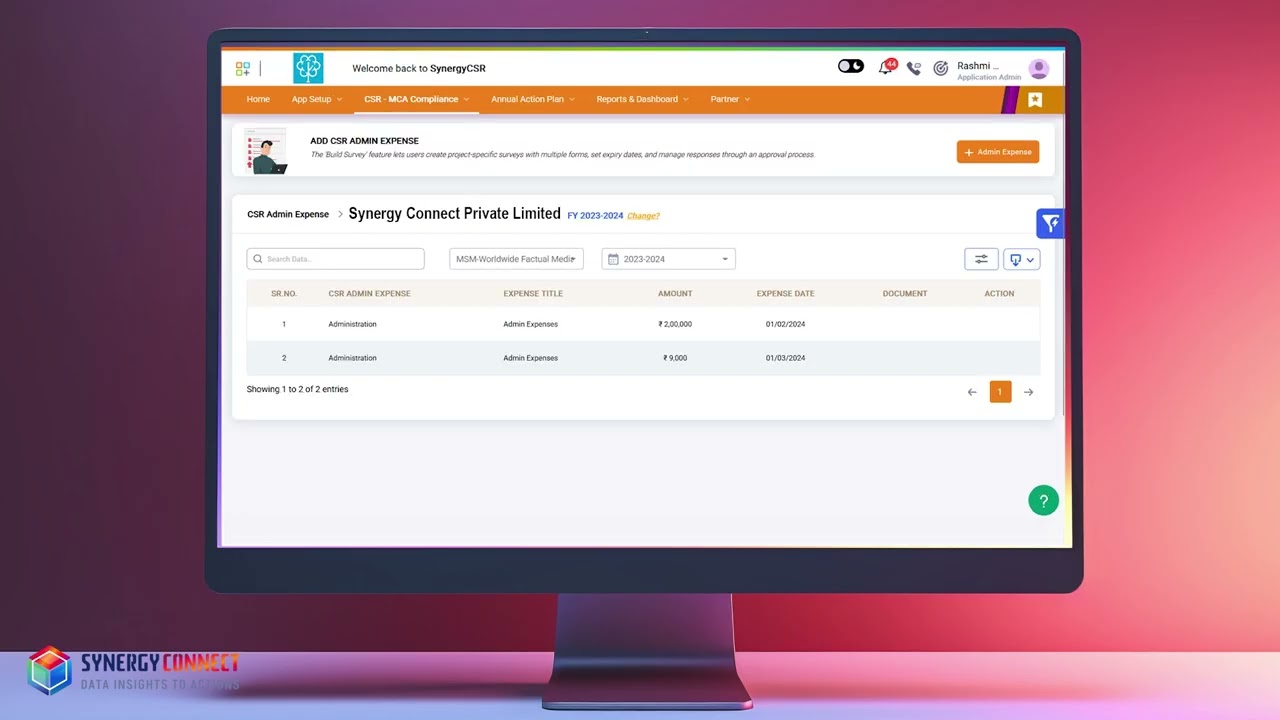Select amount ₹ 9,000 cell
The image size is (1280, 720).
[675, 358]
